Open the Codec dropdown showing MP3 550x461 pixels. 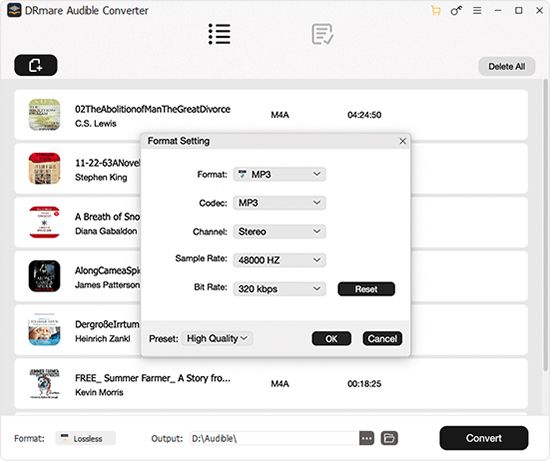(x=280, y=203)
